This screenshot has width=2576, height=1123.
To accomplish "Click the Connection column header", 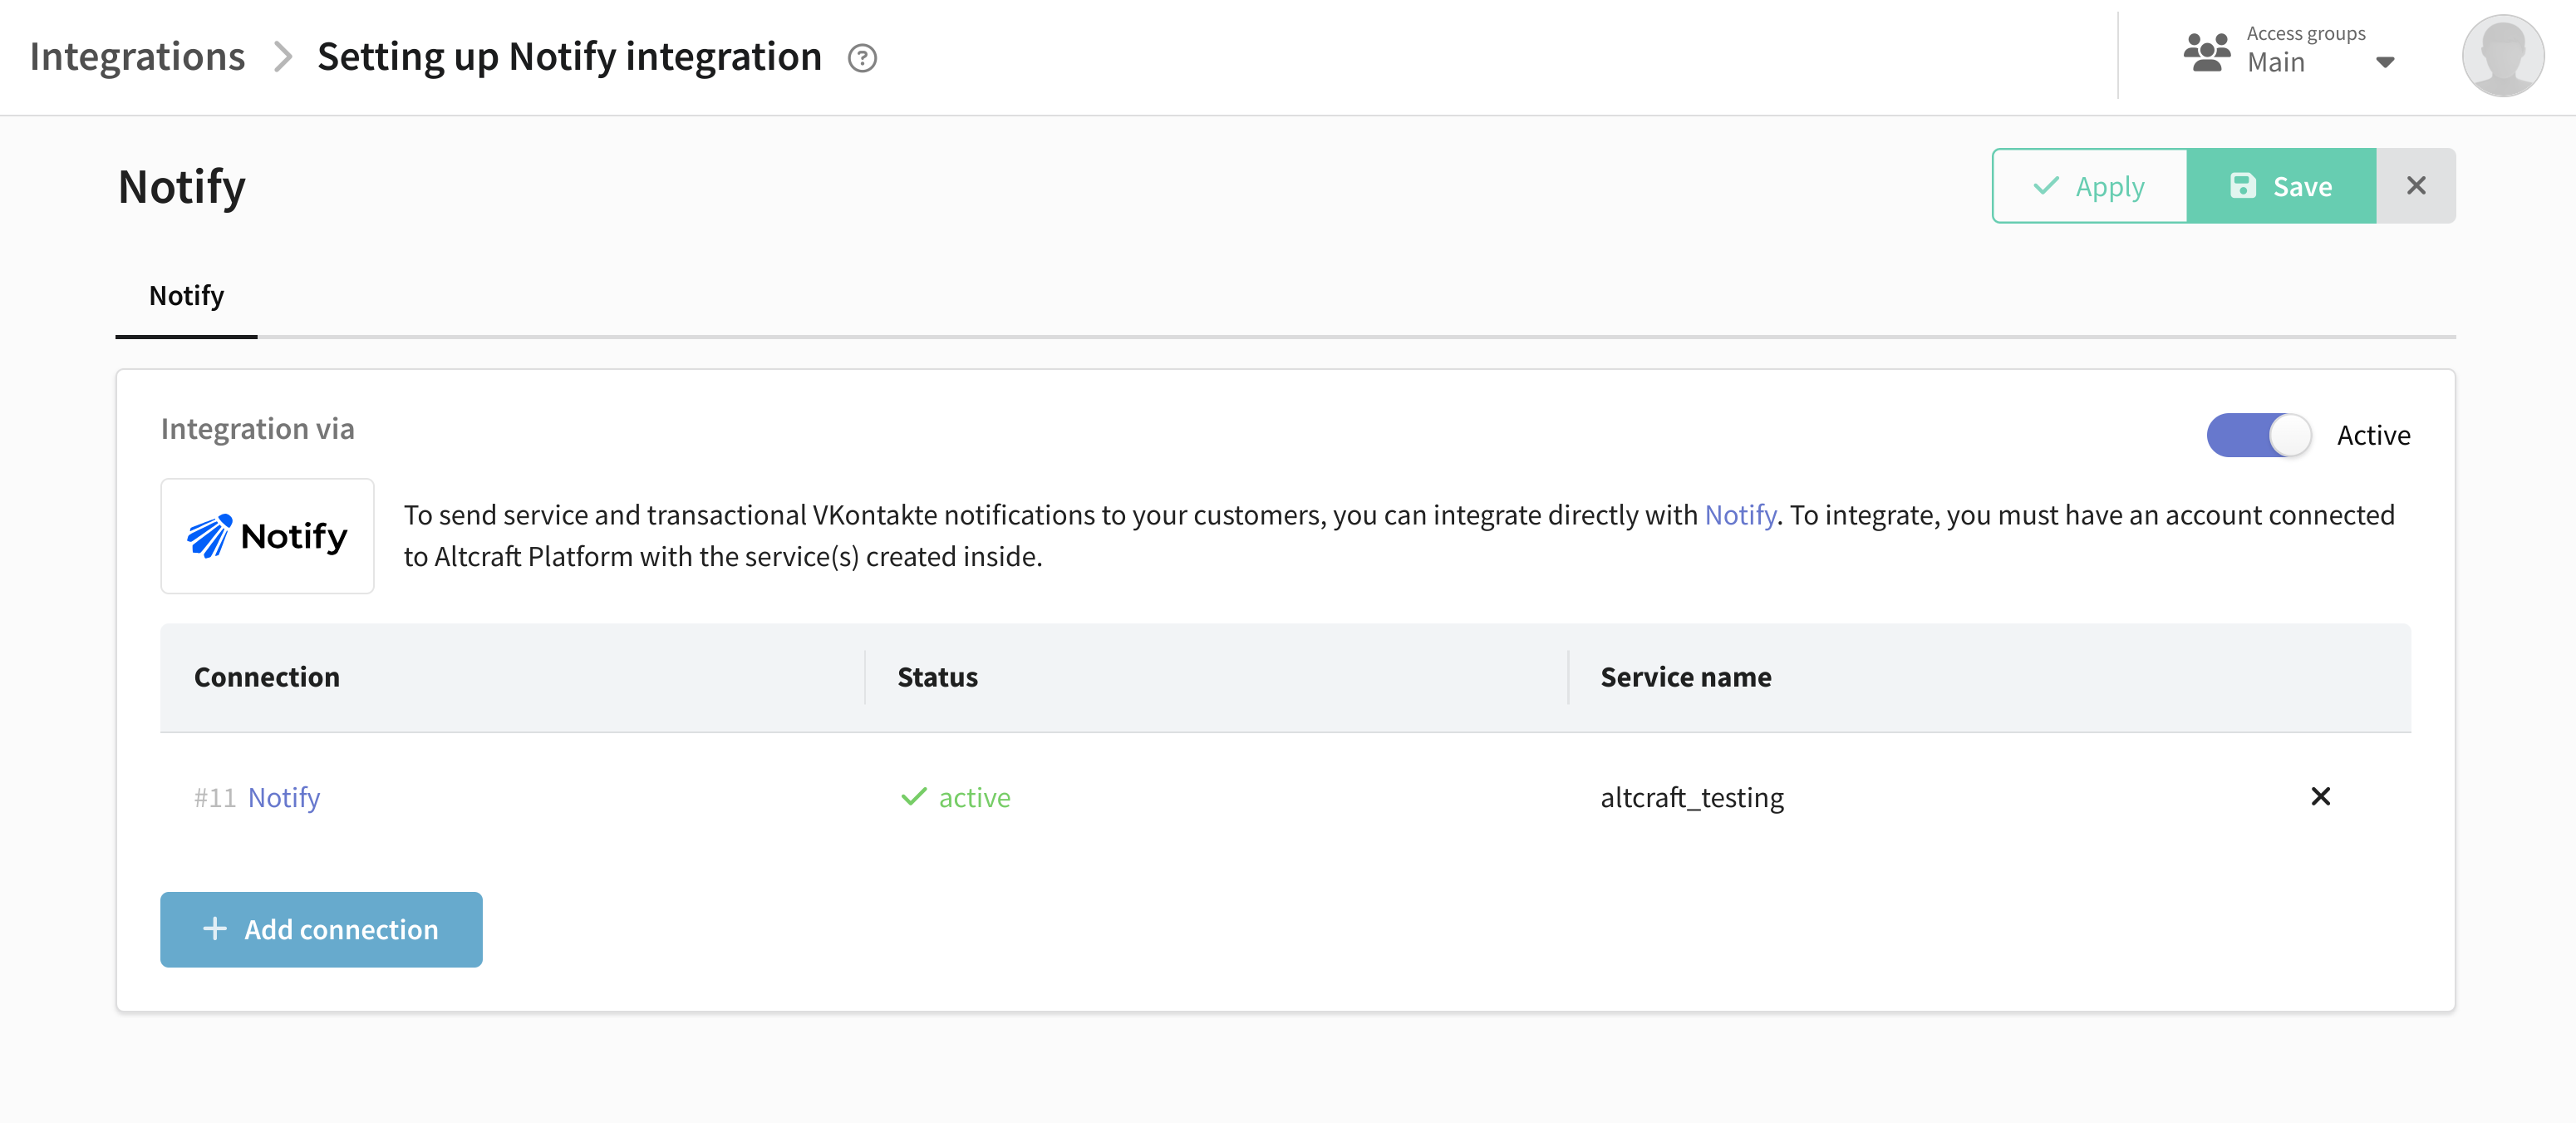I will click(267, 677).
